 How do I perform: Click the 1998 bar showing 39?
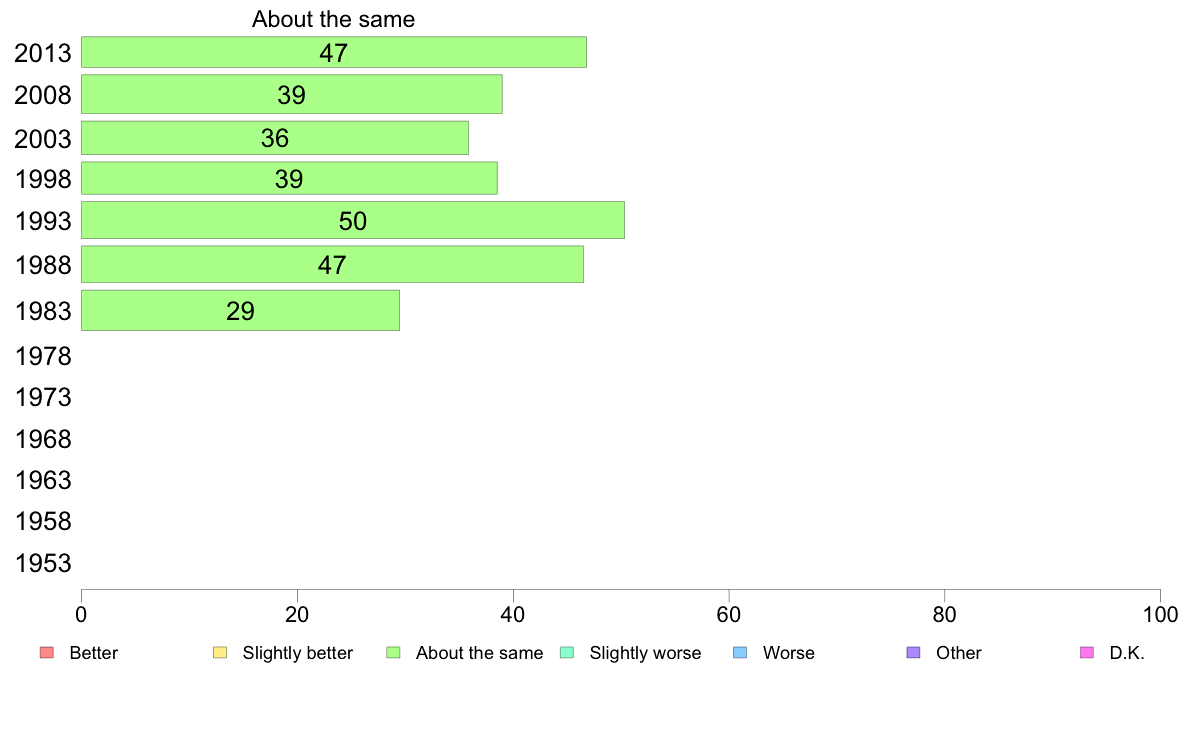point(289,179)
